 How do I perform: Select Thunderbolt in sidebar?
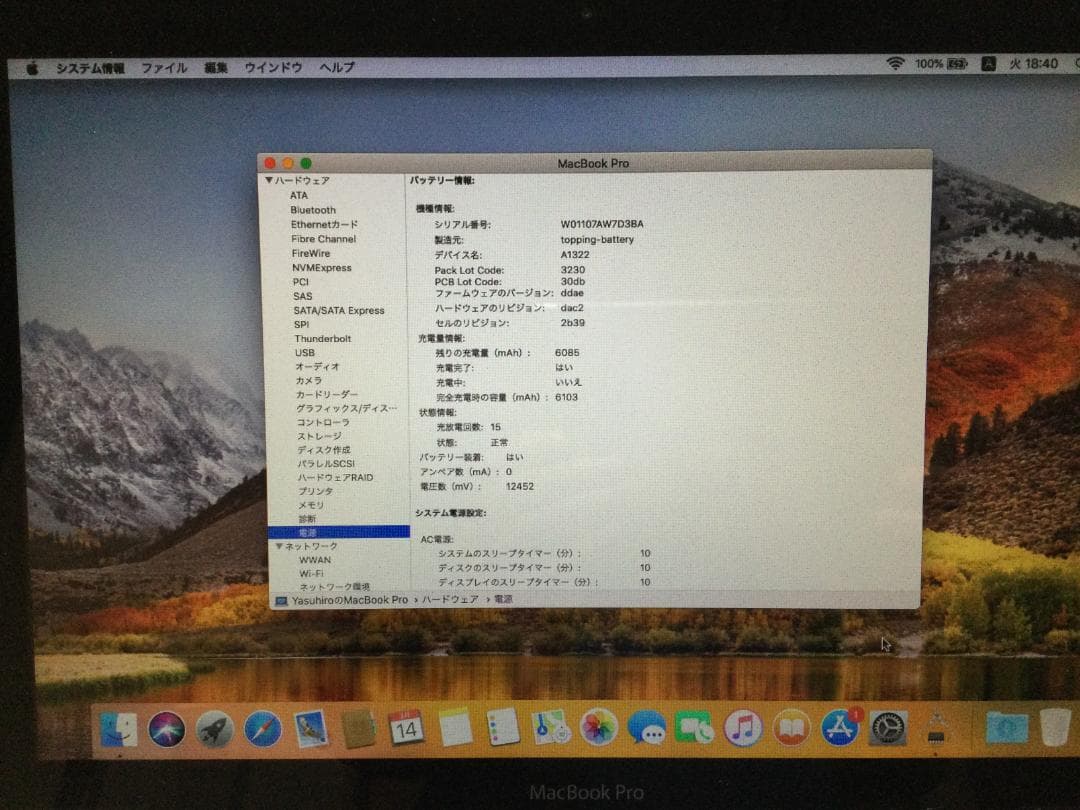tap(322, 339)
